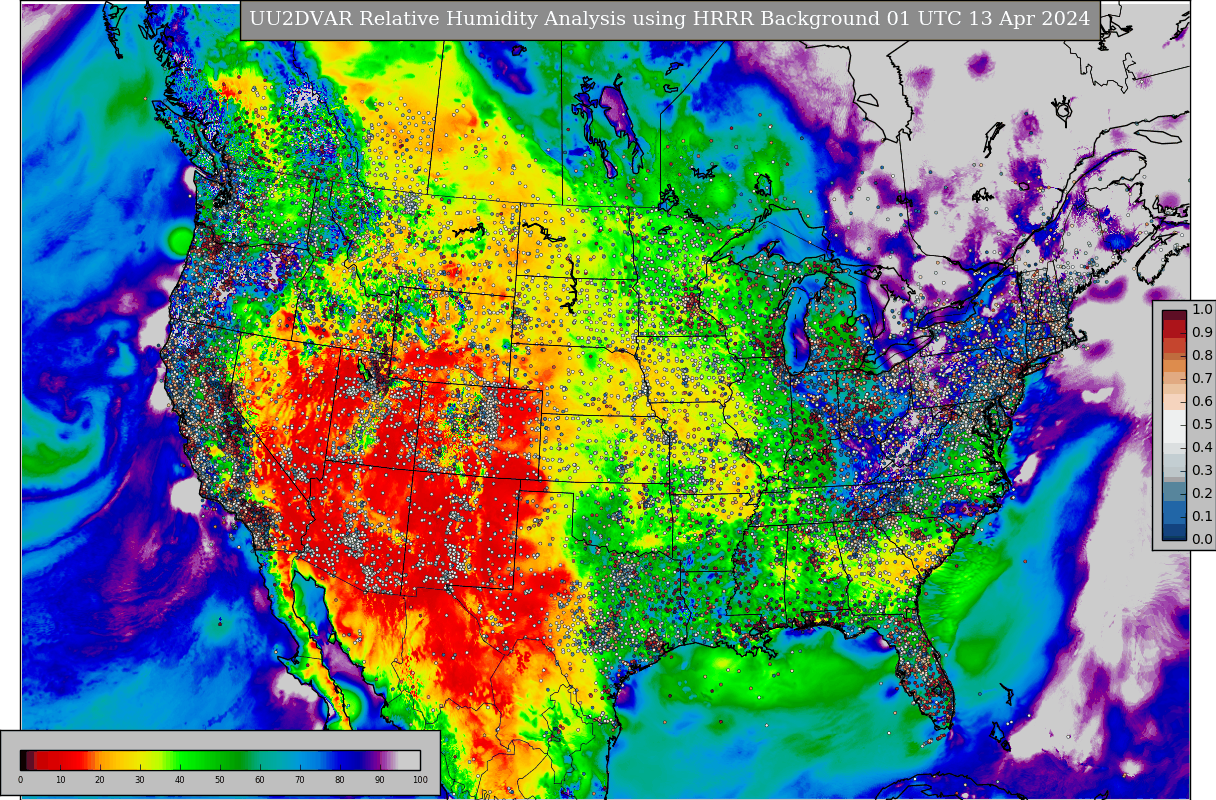Pick the darkest red swatch atop right legend

[x=1174, y=315]
